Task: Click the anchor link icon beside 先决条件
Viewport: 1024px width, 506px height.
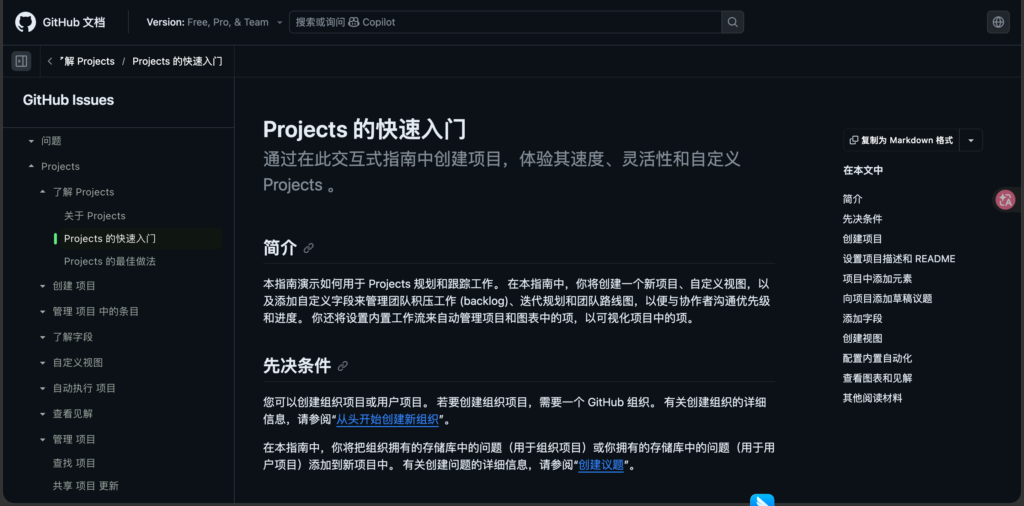Action: click(x=343, y=366)
